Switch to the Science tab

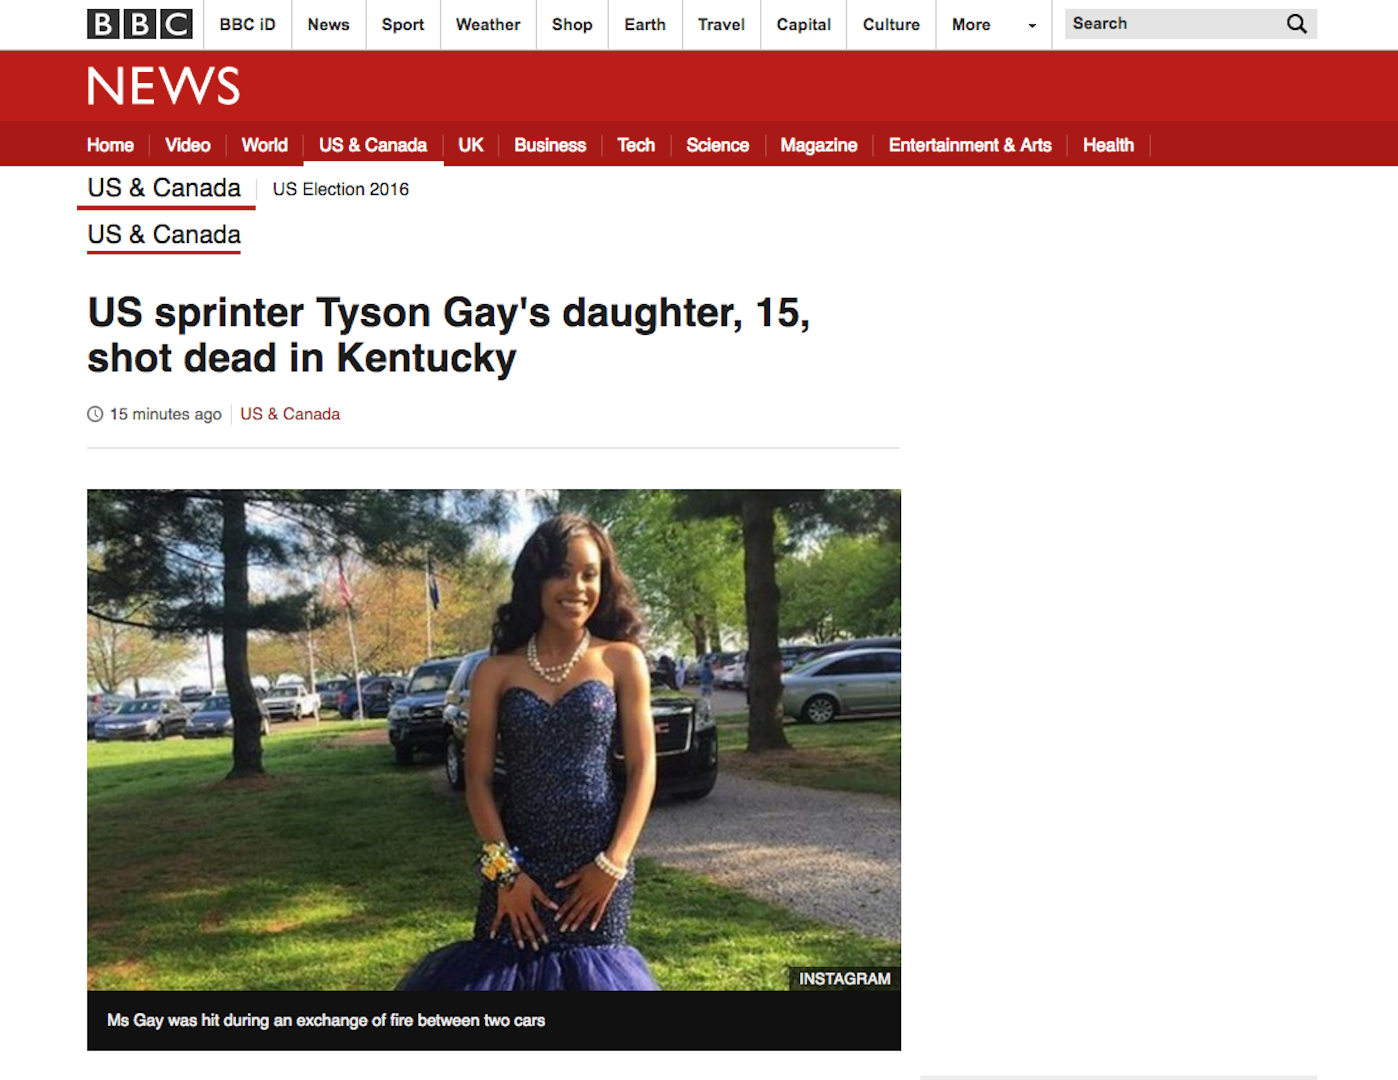coord(717,145)
